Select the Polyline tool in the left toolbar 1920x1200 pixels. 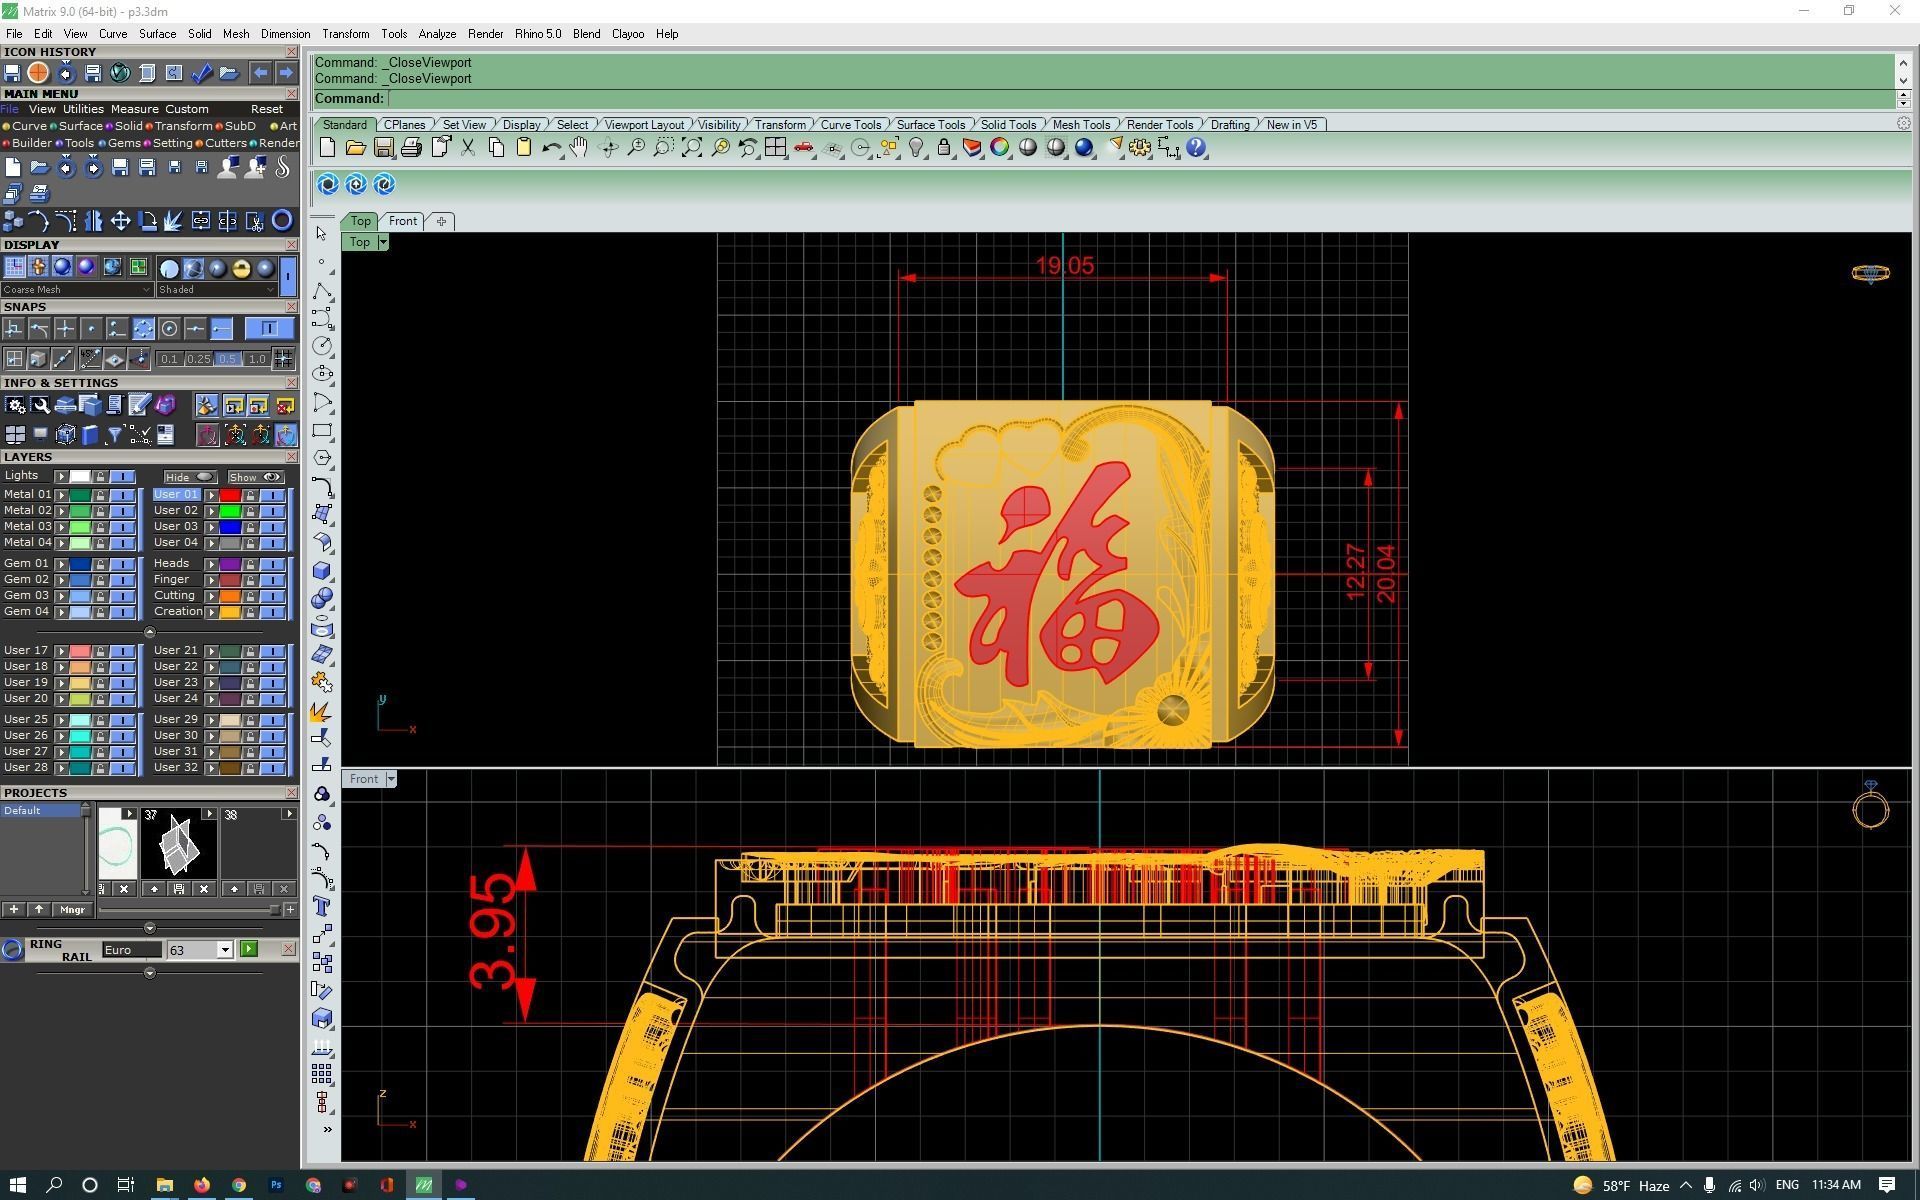pos(322,291)
